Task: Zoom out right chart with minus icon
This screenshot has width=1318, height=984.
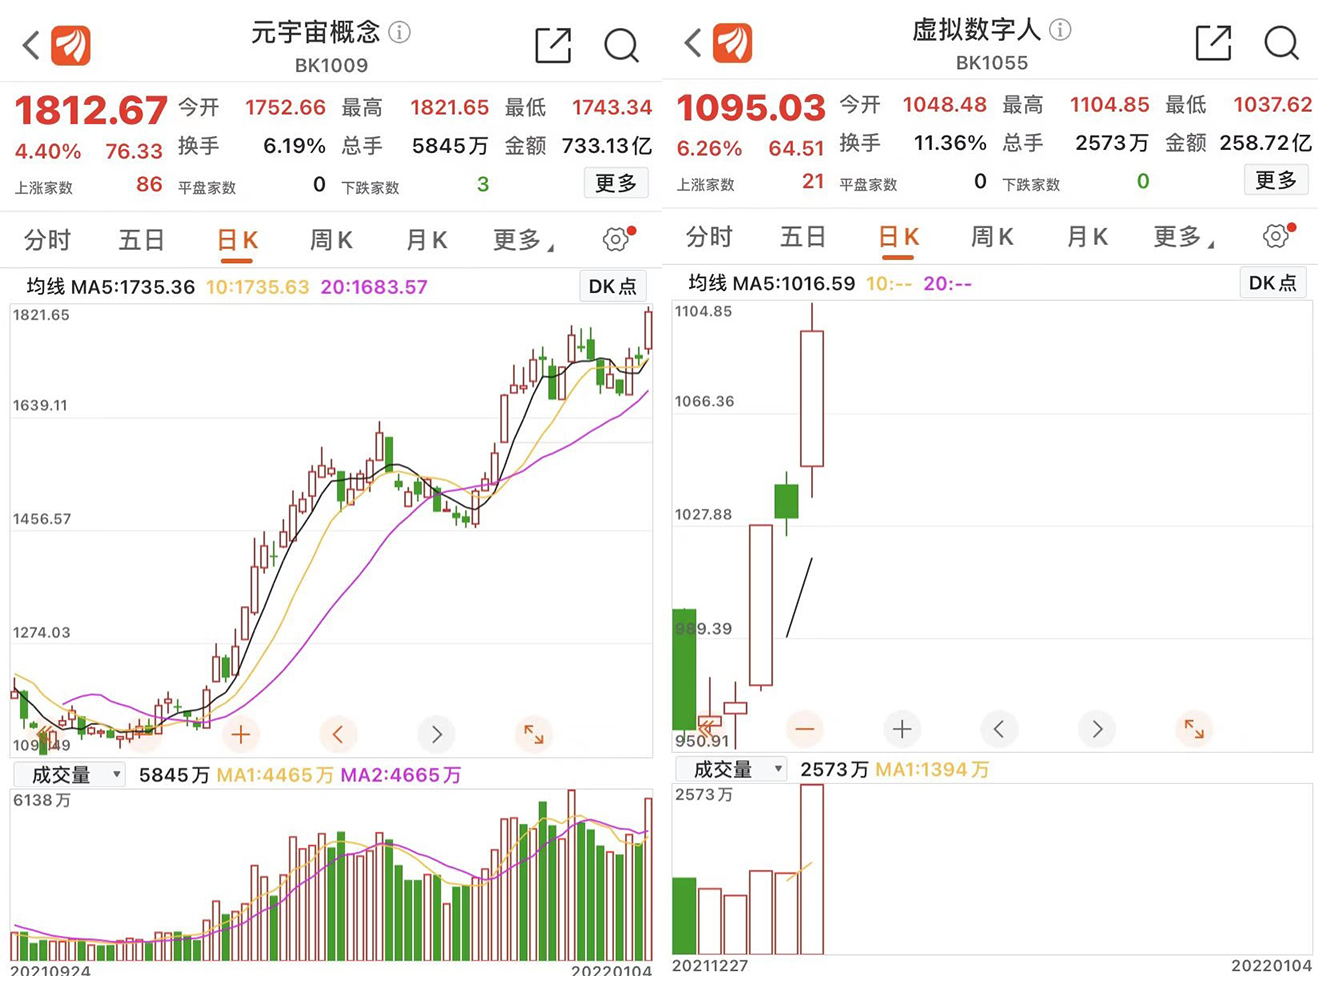Action: pyautogui.click(x=804, y=729)
